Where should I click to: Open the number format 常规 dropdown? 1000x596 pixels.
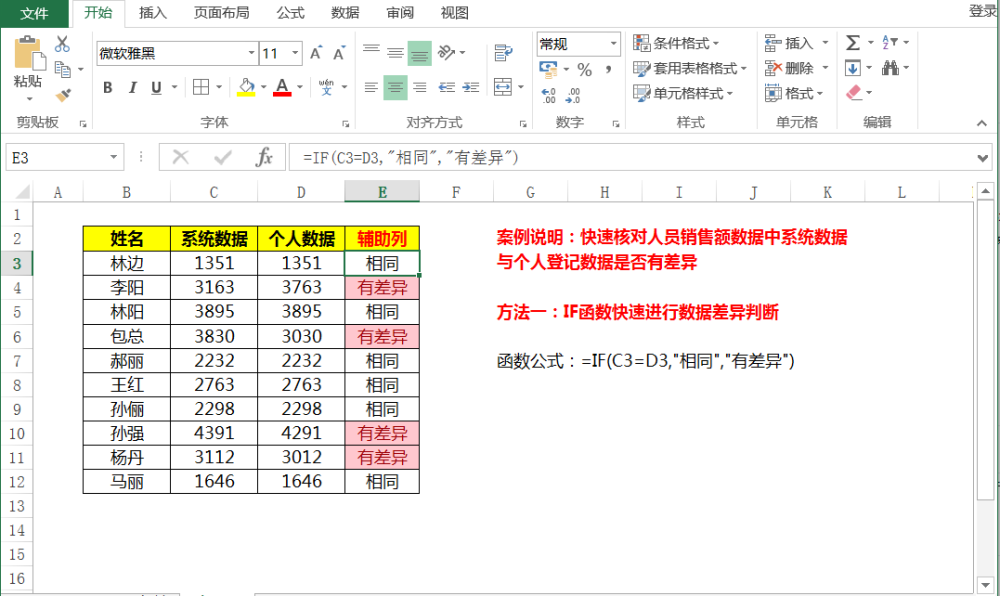pos(614,43)
